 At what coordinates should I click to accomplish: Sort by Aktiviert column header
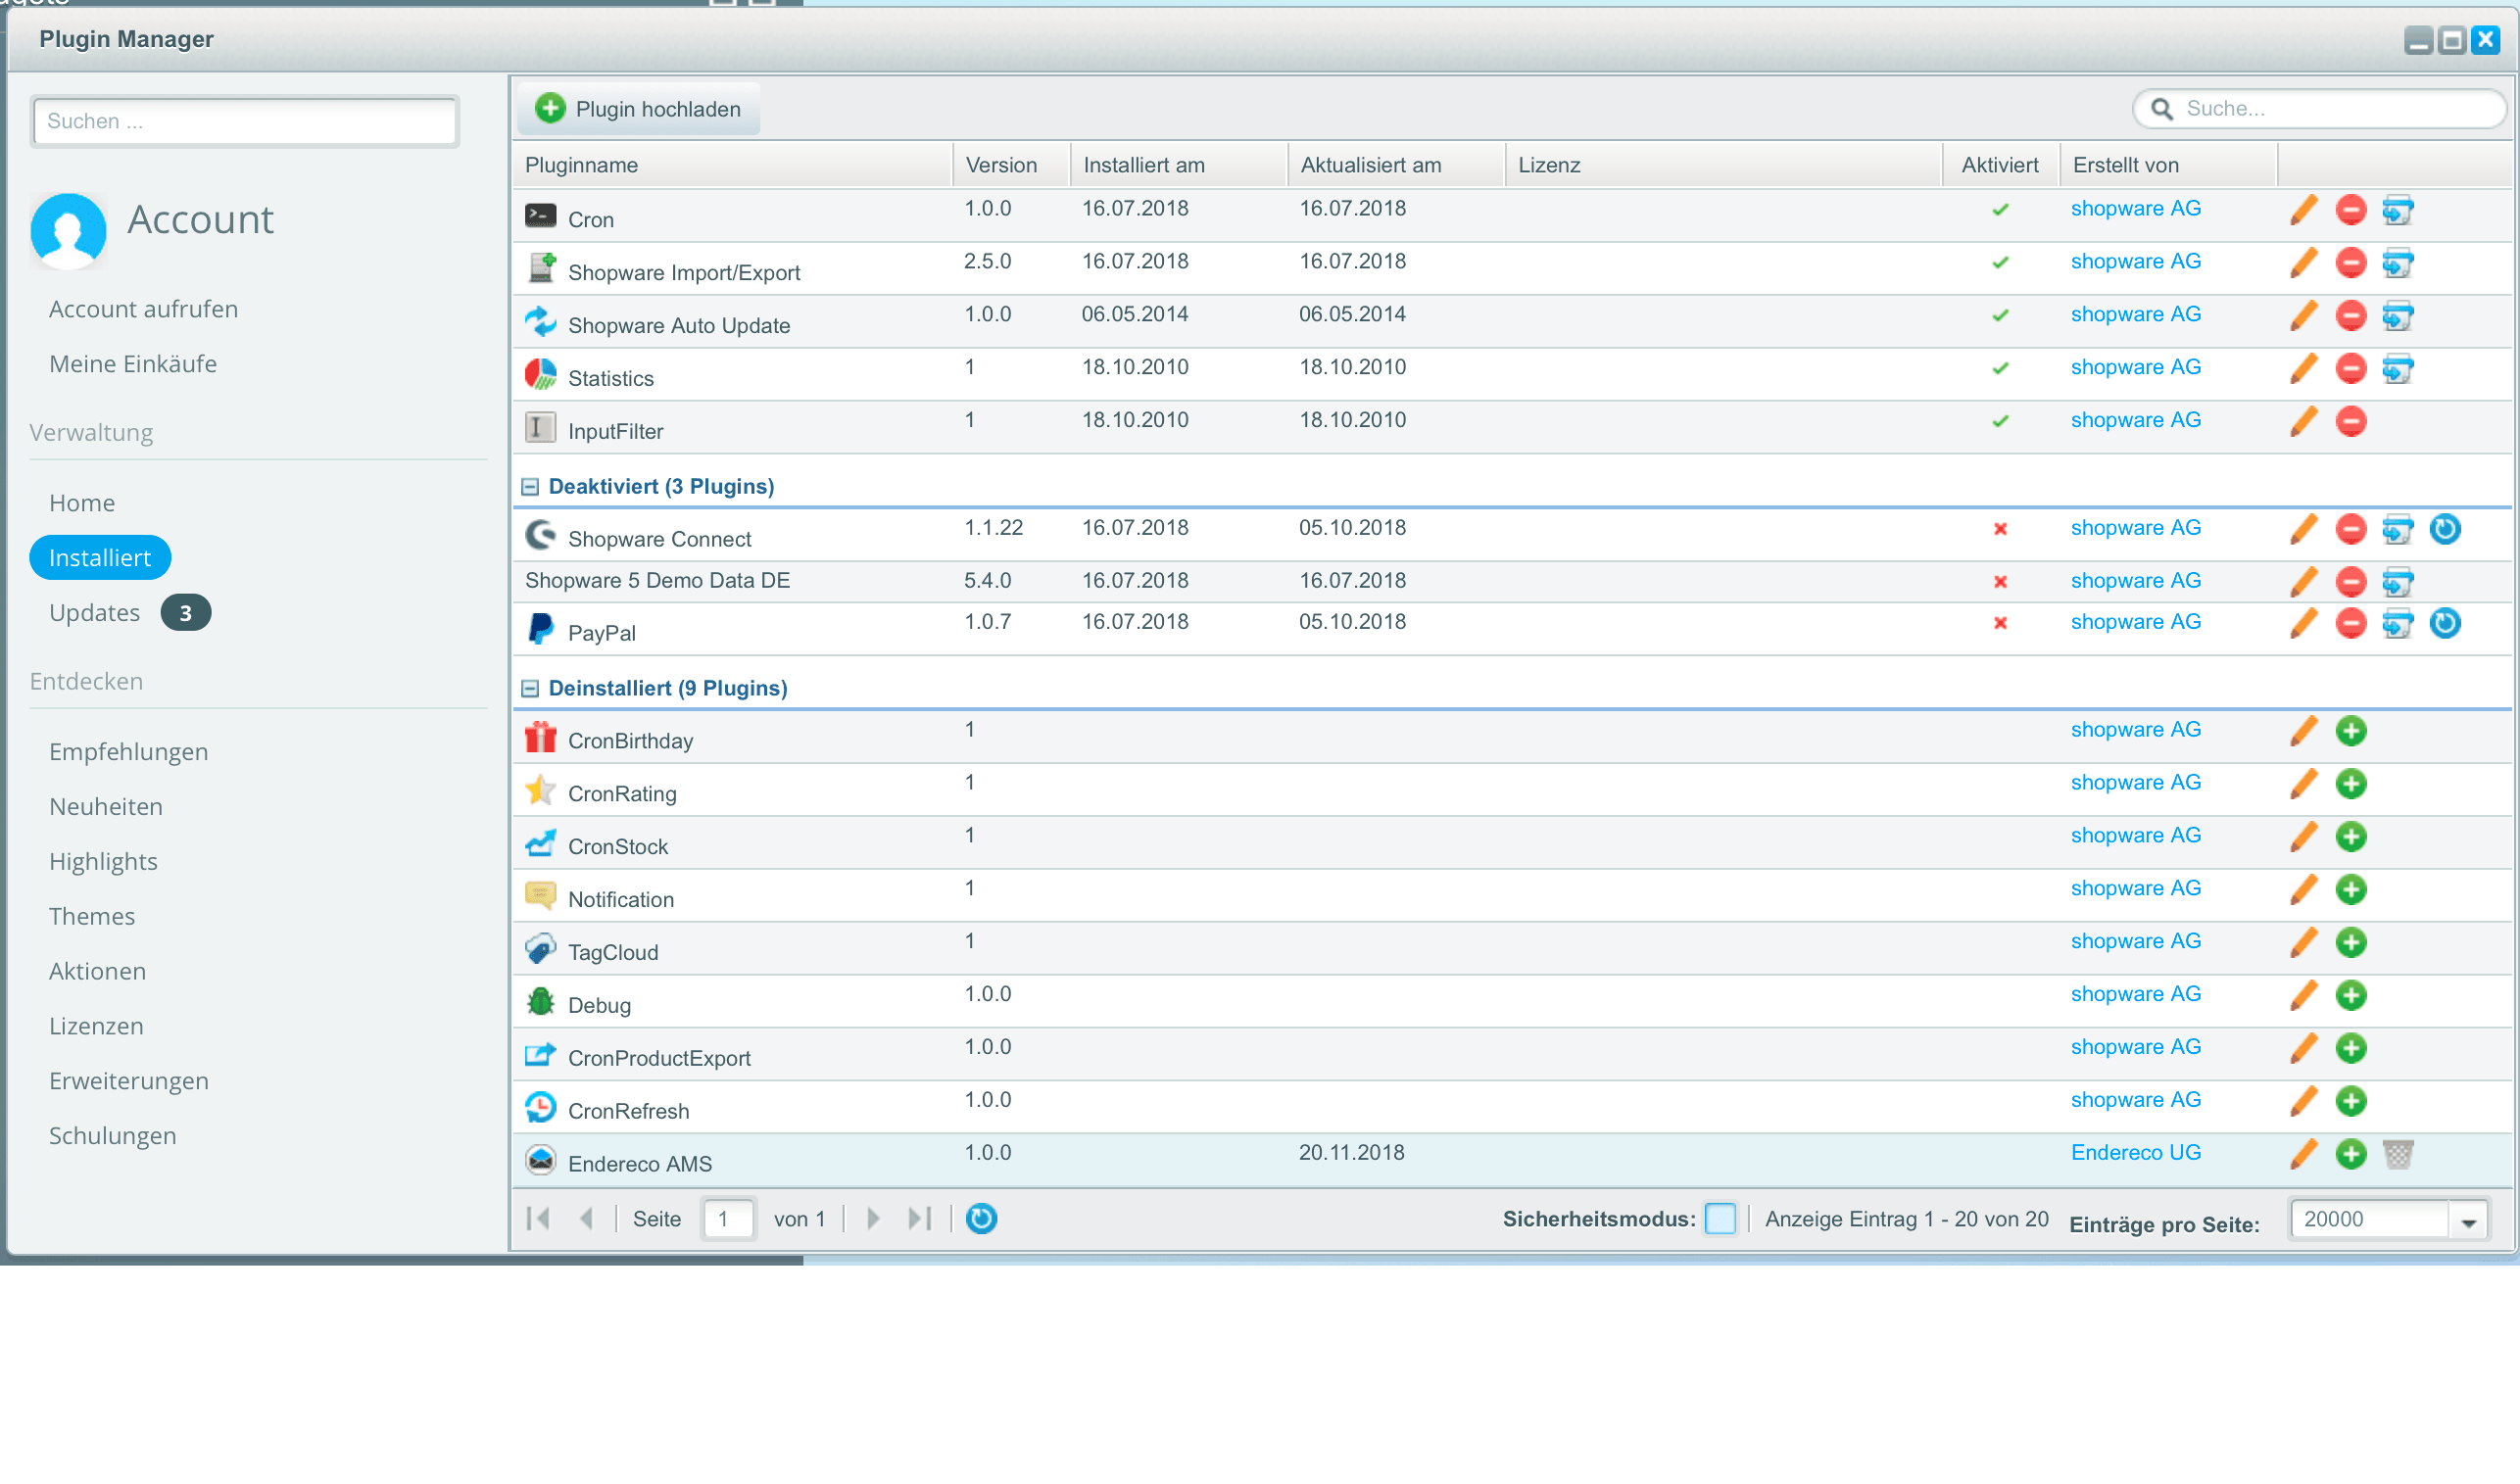coord(1999,165)
